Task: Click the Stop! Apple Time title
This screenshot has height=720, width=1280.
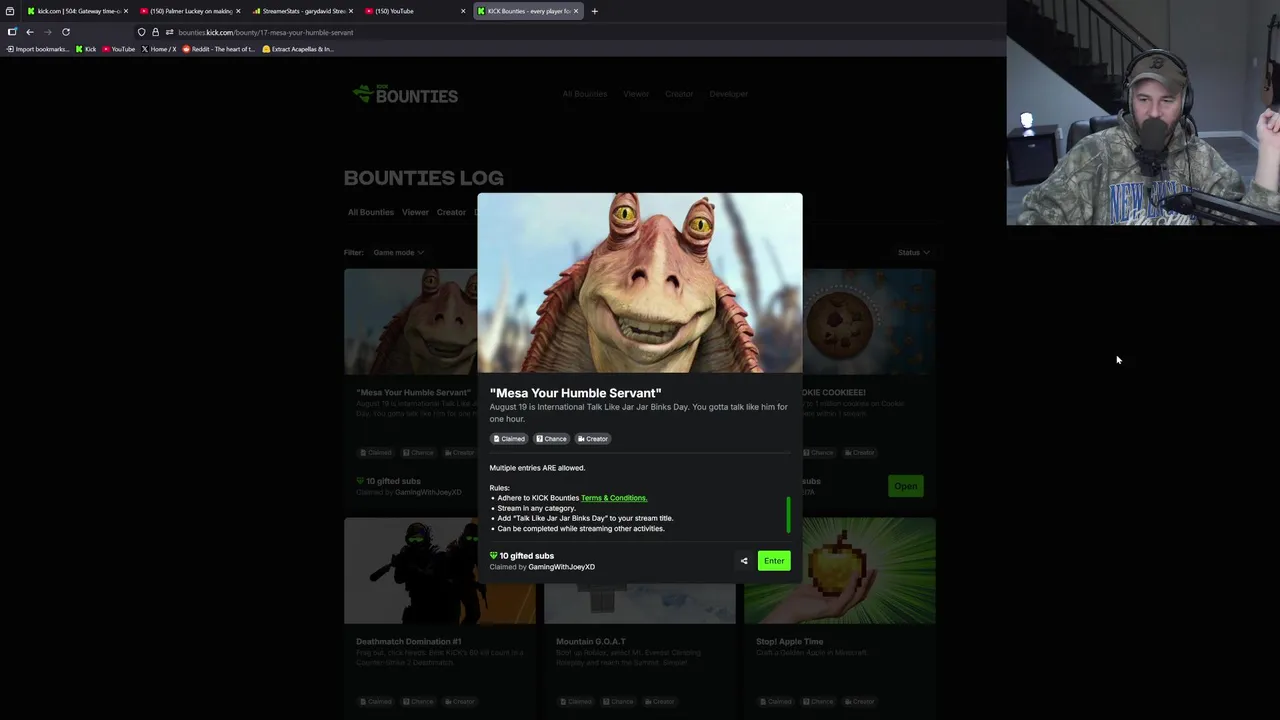Action: tap(790, 642)
